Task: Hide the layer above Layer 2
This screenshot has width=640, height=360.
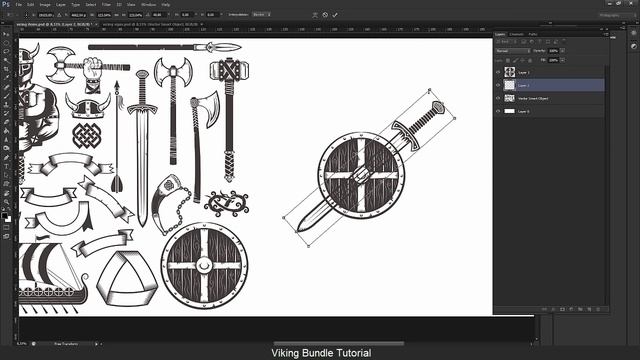Action: pos(498,72)
